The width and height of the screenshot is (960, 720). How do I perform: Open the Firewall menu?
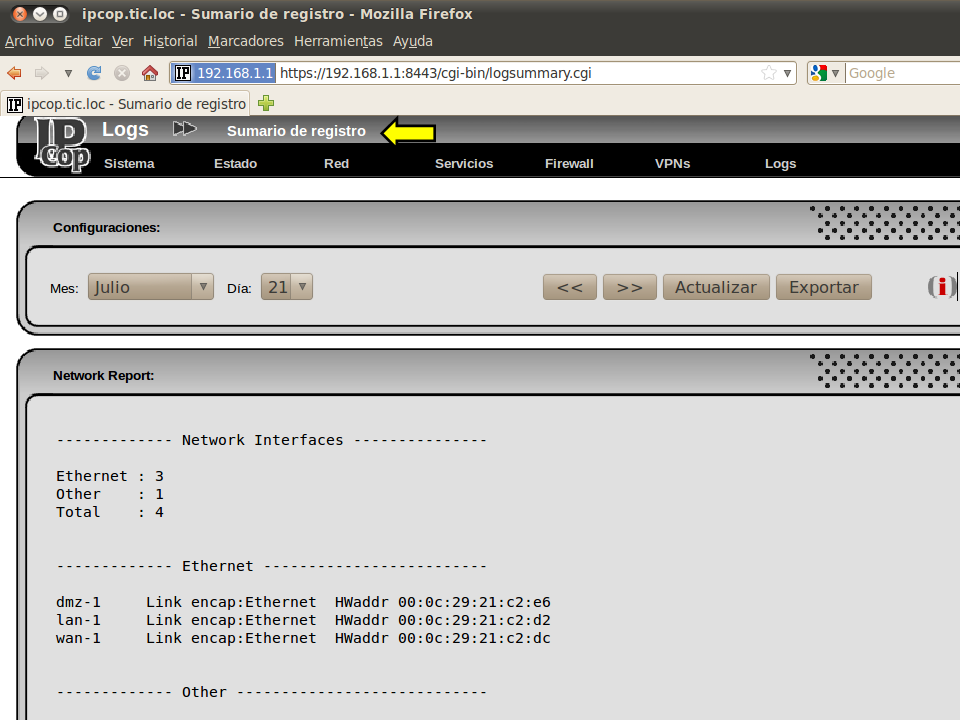click(569, 163)
